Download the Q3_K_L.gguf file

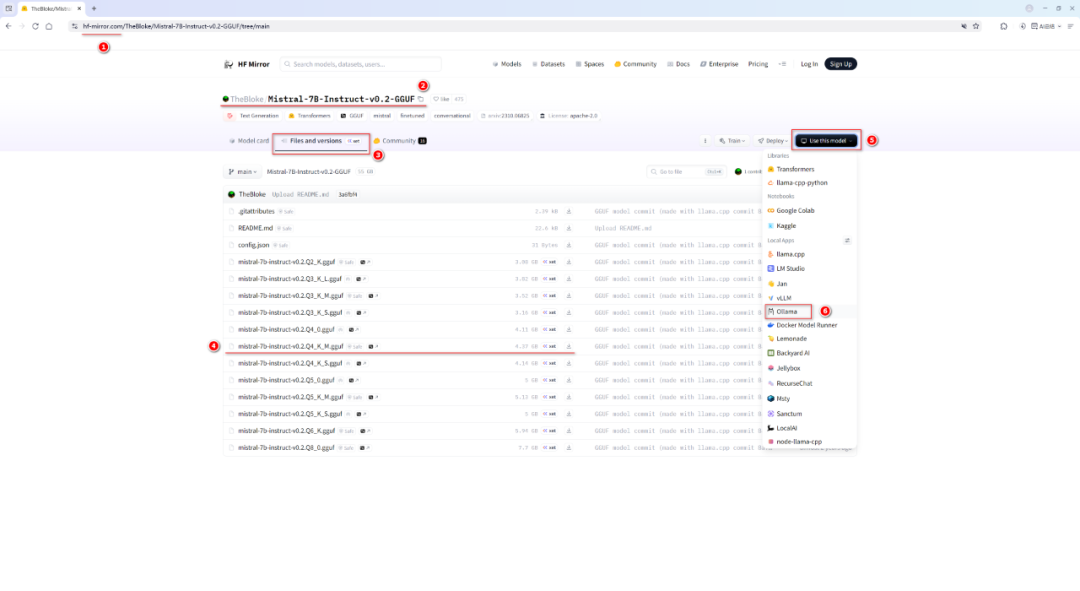569,279
